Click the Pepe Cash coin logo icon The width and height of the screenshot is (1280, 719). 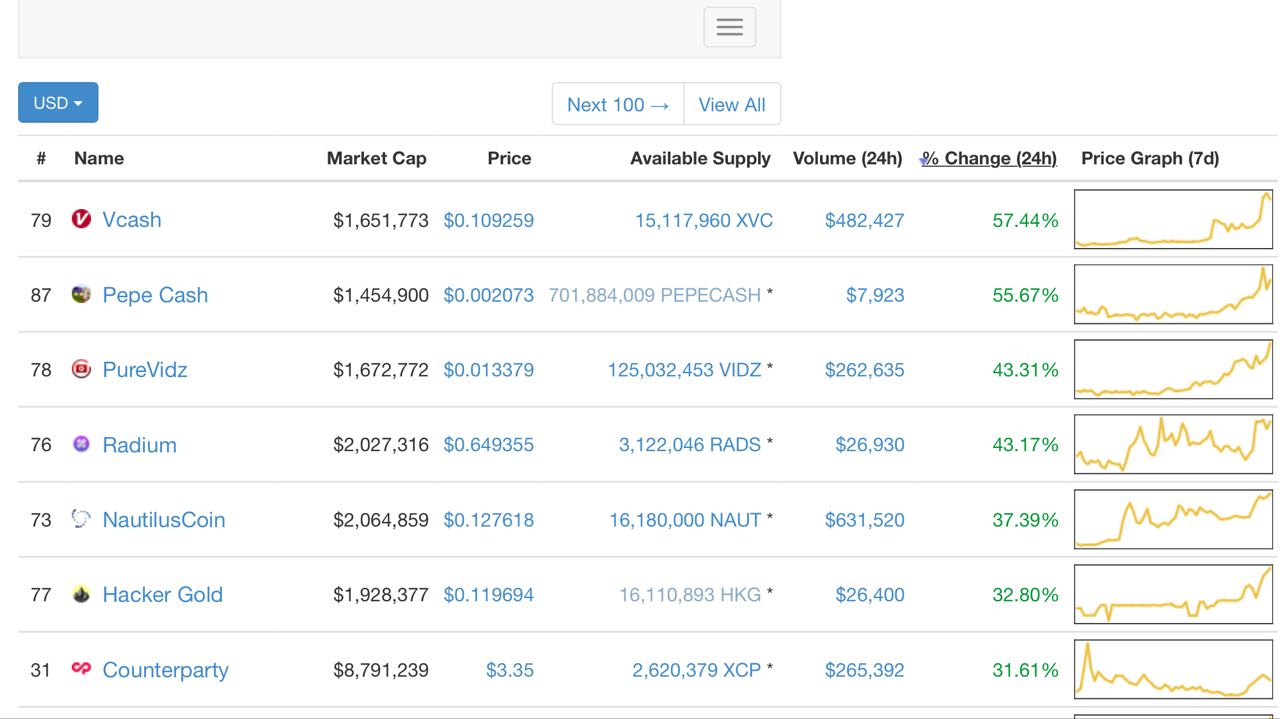click(82, 294)
